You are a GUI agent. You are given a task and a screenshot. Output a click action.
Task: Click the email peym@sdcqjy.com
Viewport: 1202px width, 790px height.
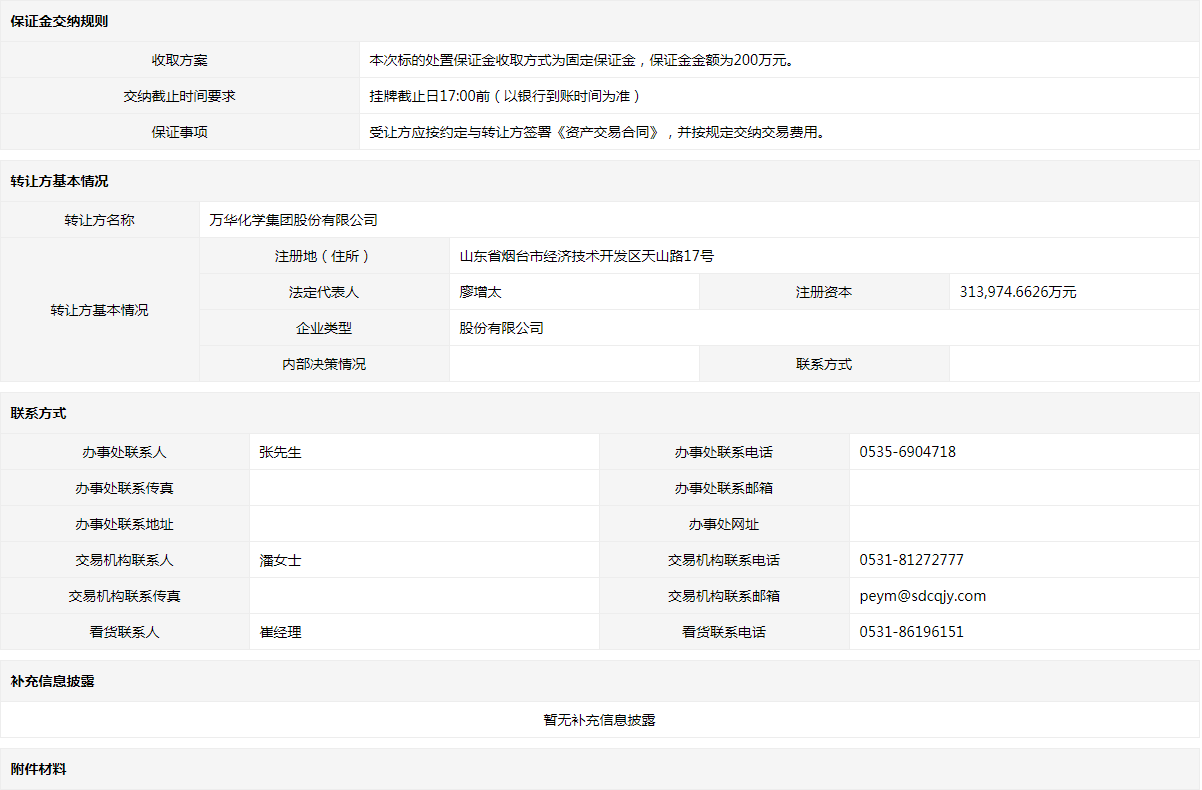coord(923,596)
